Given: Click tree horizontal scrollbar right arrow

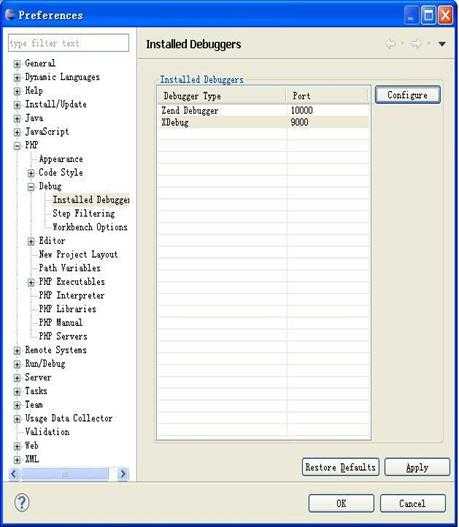Looking at the screenshot, I should (123, 474).
